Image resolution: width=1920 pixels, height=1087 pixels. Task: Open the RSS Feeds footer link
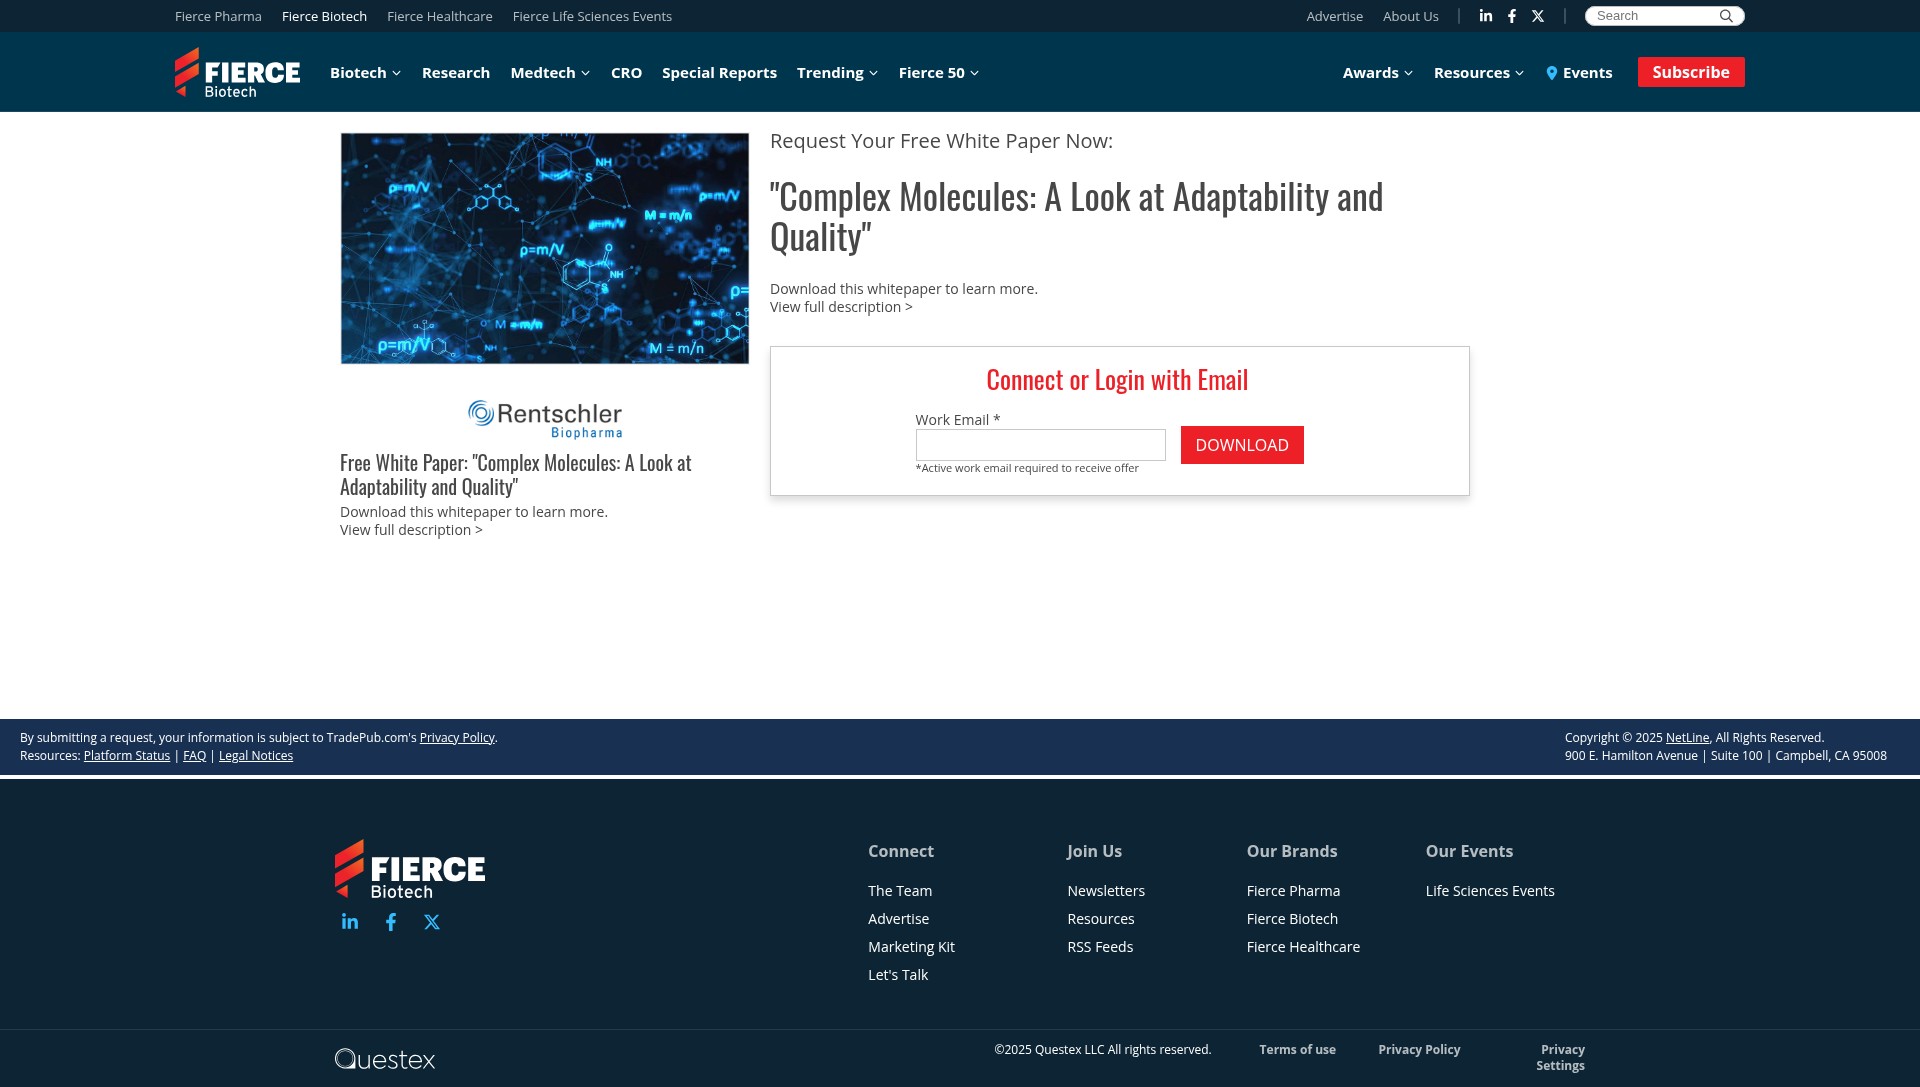coord(1100,947)
